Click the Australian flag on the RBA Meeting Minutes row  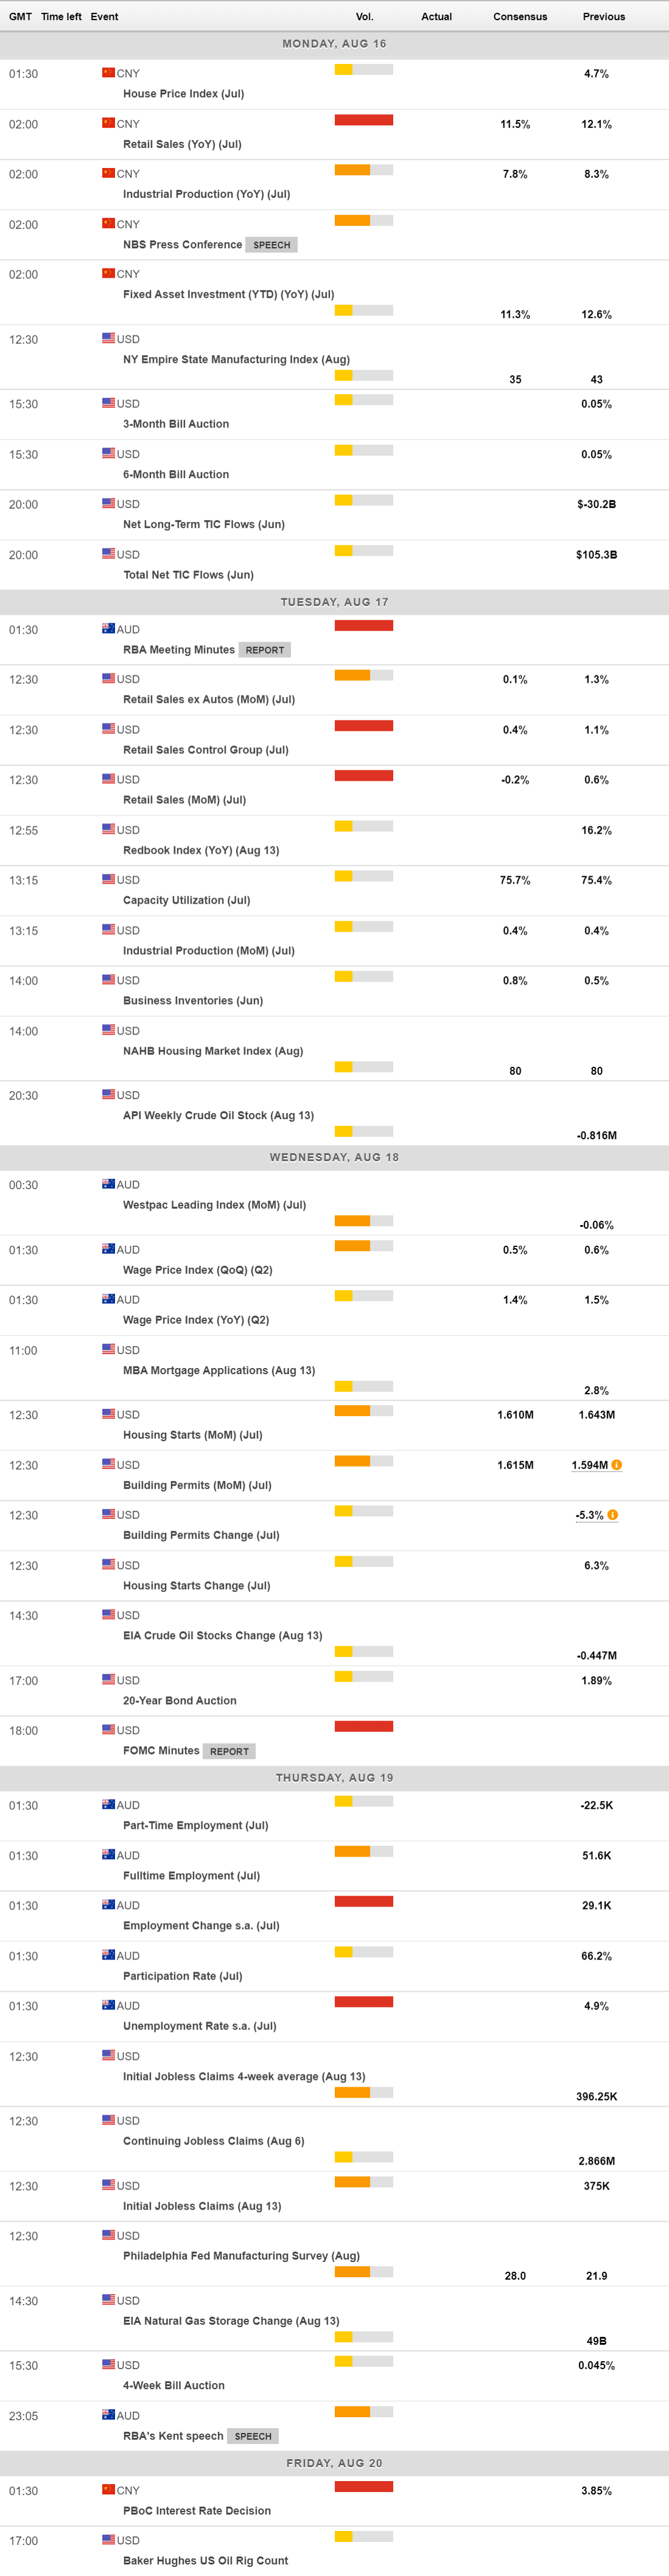(x=108, y=629)
